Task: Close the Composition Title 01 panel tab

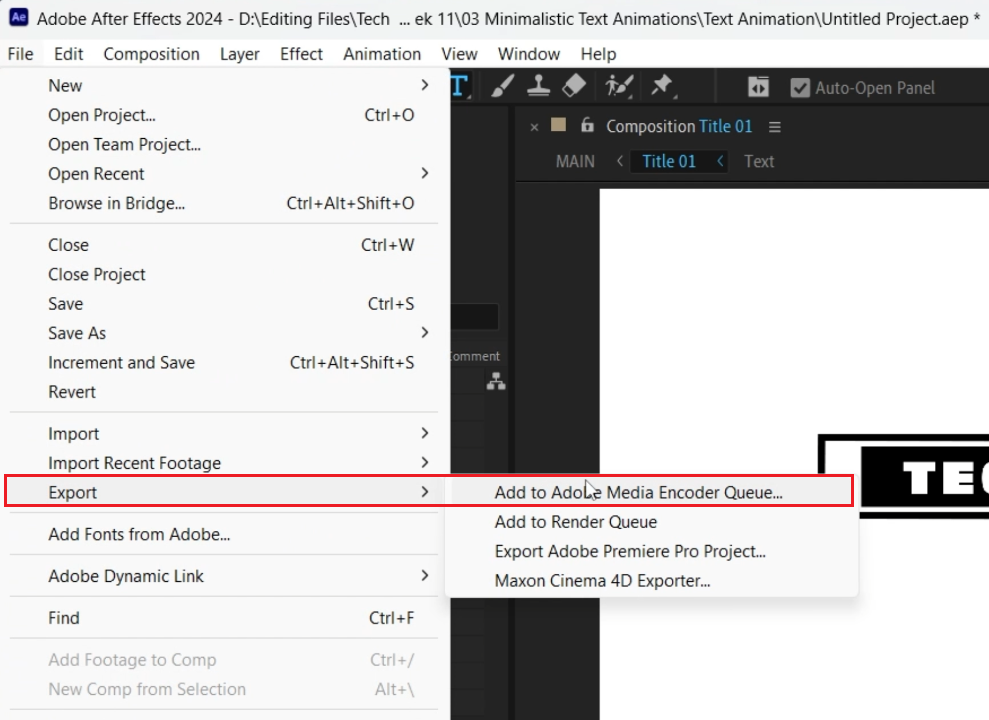Action: pos(534,127)
